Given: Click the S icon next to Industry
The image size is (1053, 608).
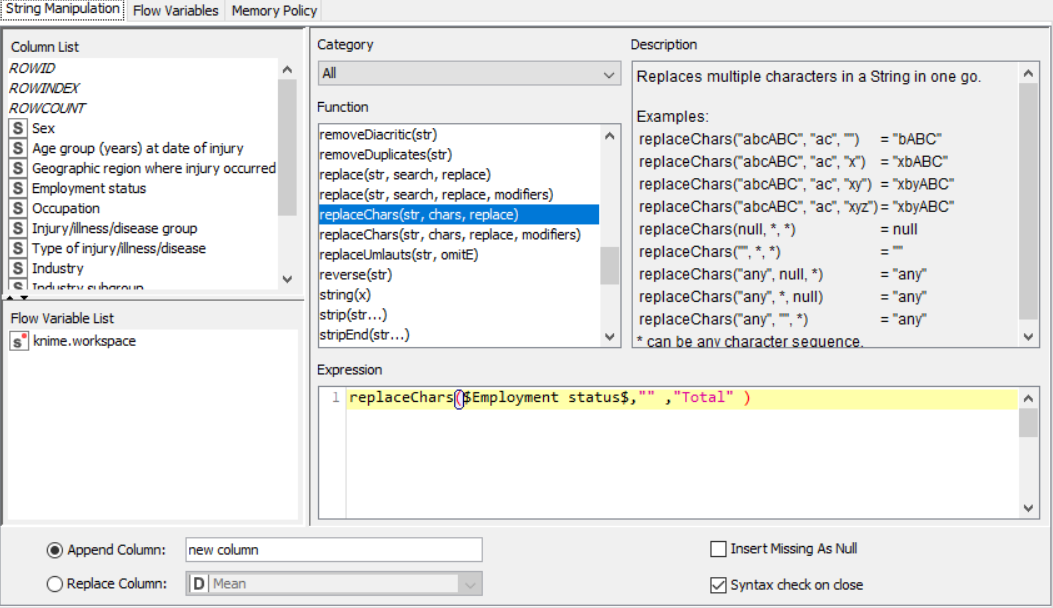Looking at the screenshot, I should pos(17,269).
